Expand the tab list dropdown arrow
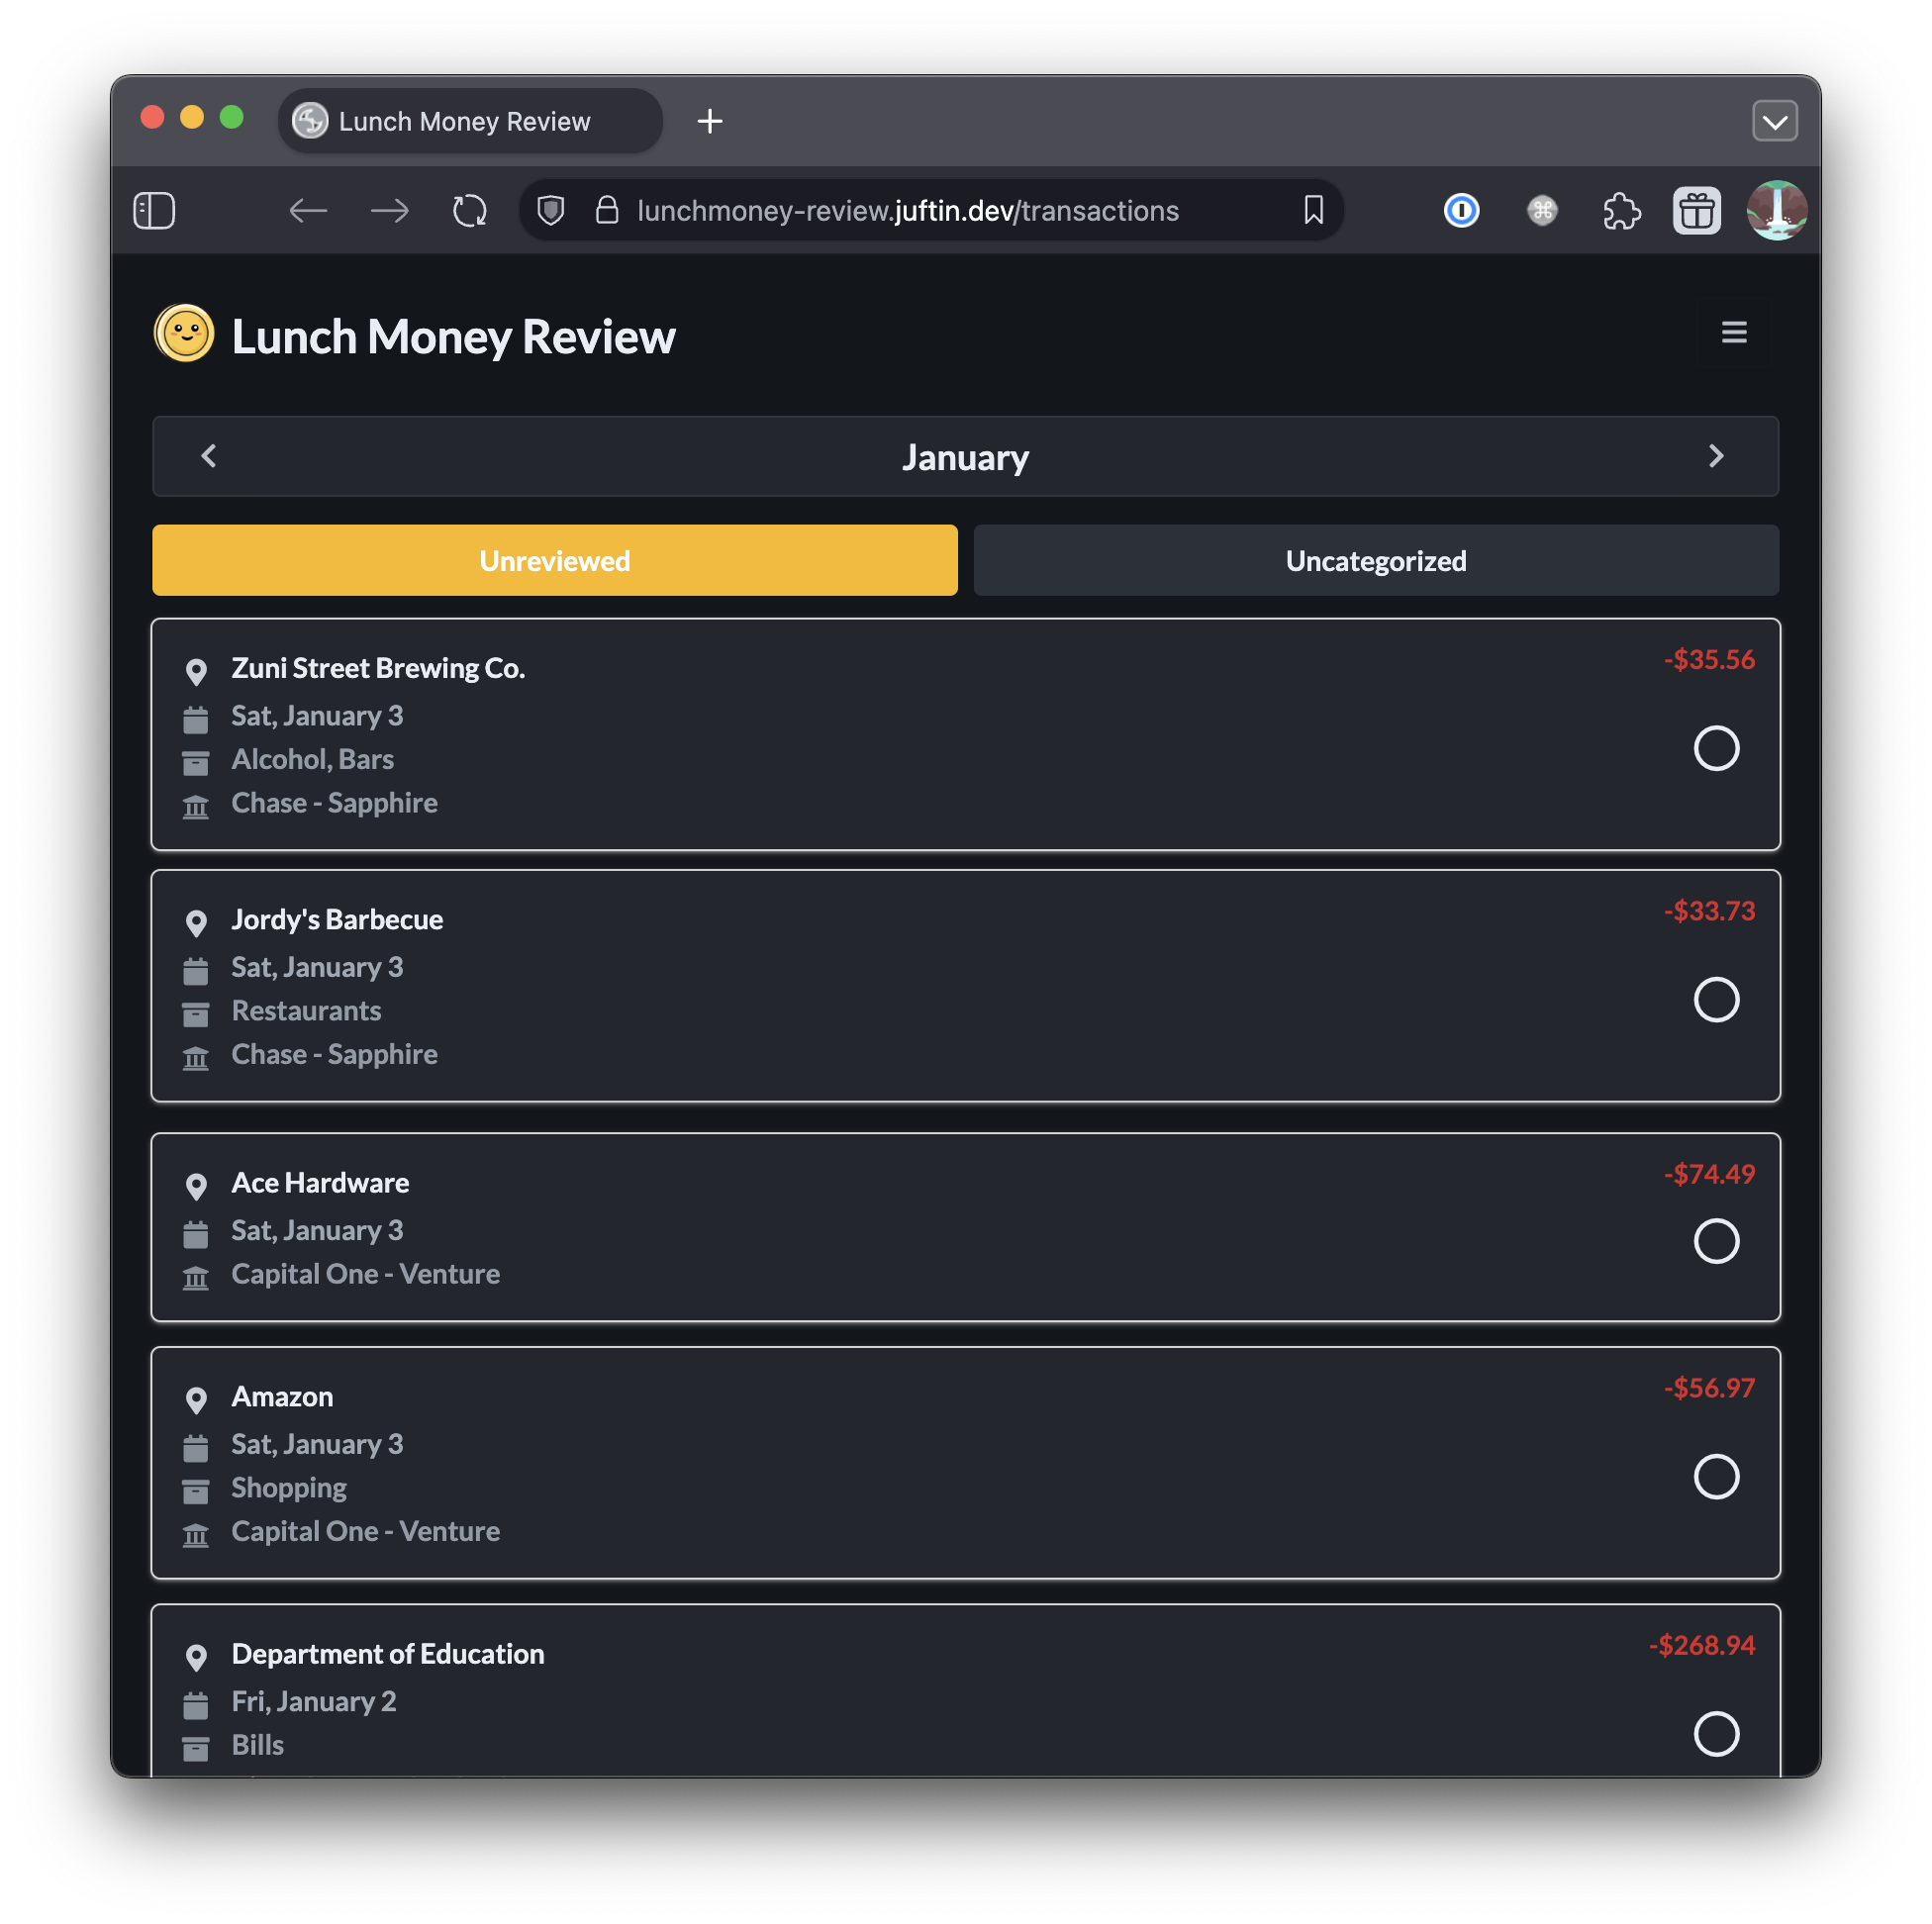The height and width of the screenshot is (1924, 1932). pos(1774,122)
